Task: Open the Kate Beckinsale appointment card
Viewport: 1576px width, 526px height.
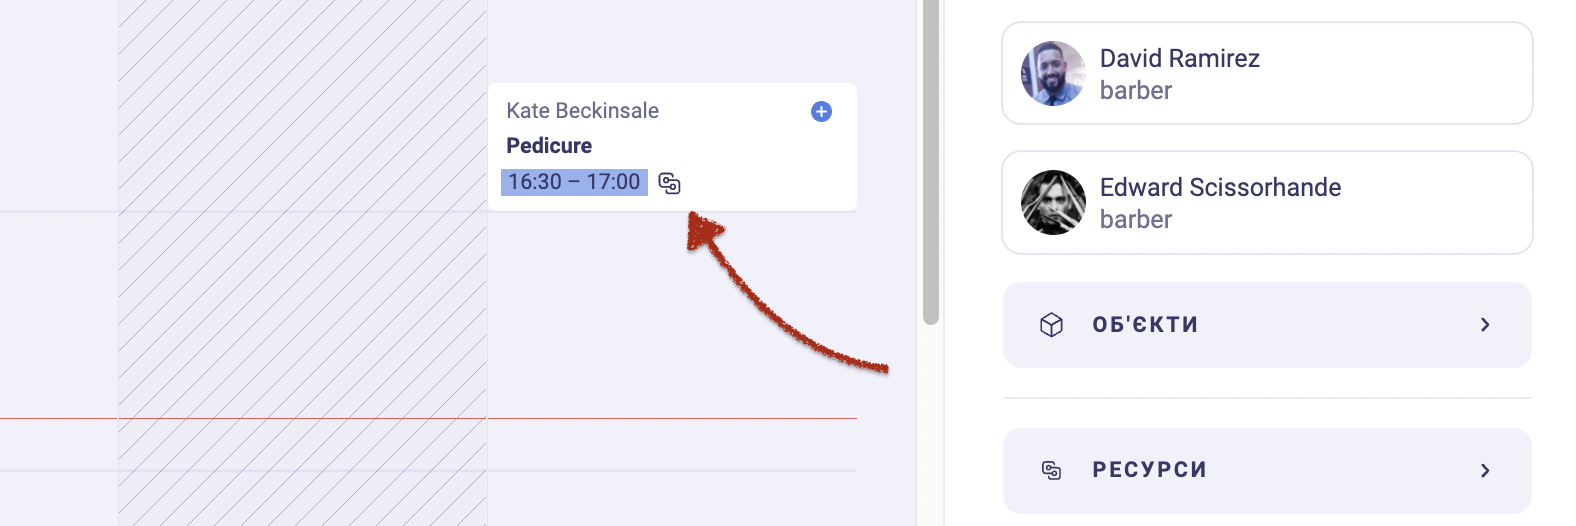Action: tap(672, 147)
